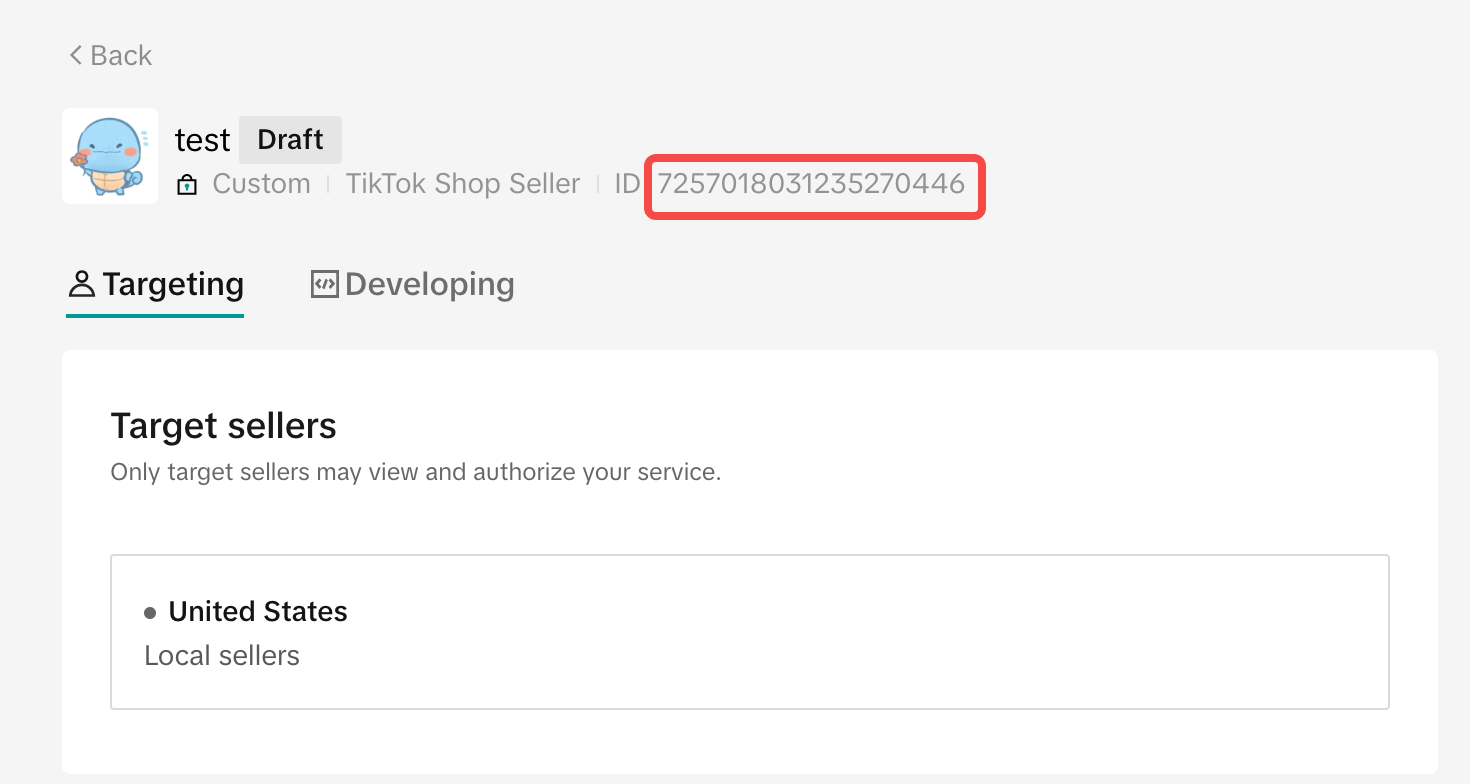Open the Developing tab label

(430, 285)
